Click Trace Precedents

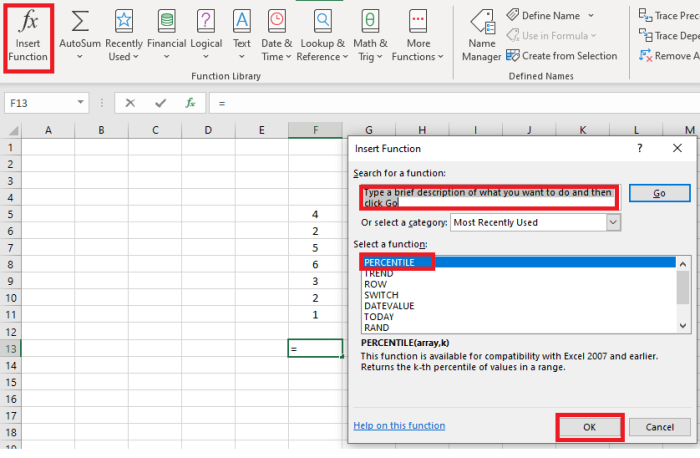[669, 16]
